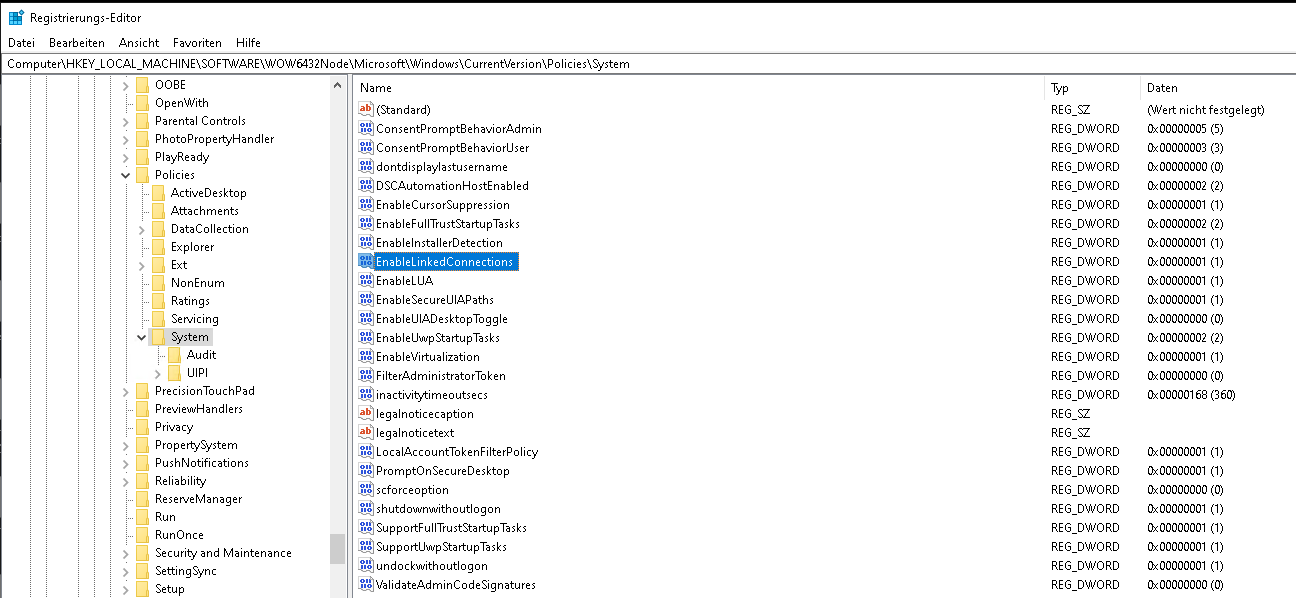The image size is (1296, 598).
Task: Select the EnableSecureUIAPaths value name
Action: pyautogui.click(x=434, y=299)
